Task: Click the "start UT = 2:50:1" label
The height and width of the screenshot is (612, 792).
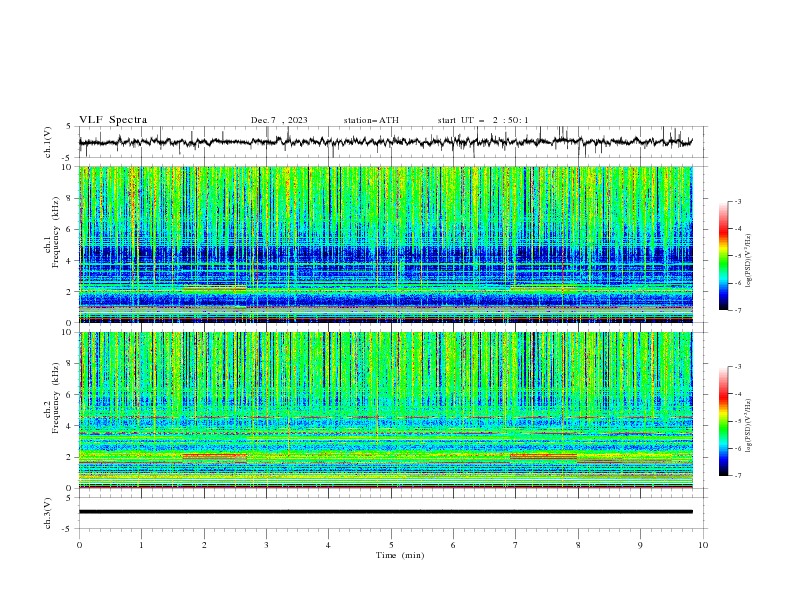Action: 483,120
